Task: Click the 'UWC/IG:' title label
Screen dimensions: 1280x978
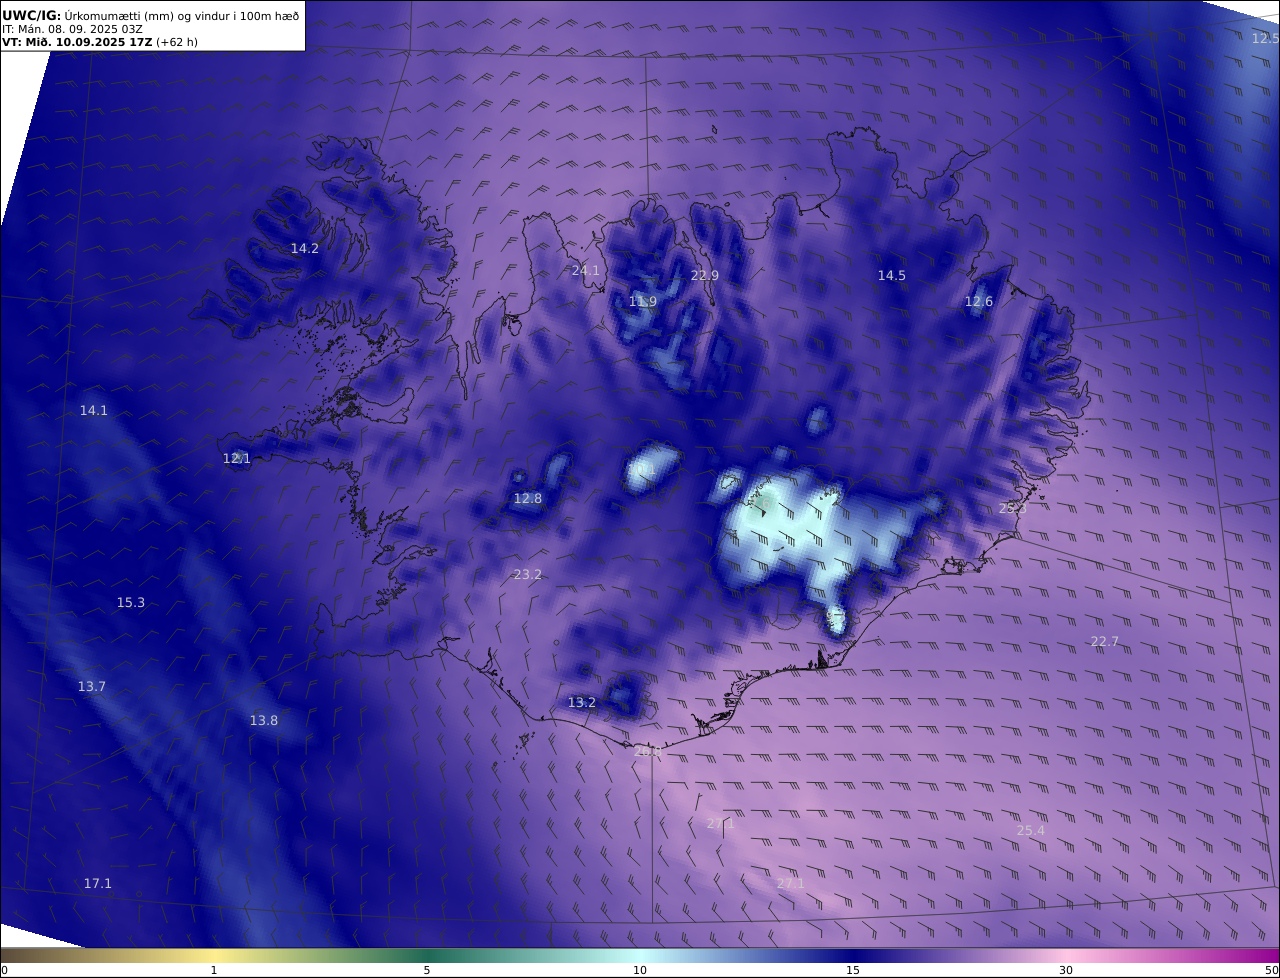Action: pyautogui.click(x=32, y=15)
